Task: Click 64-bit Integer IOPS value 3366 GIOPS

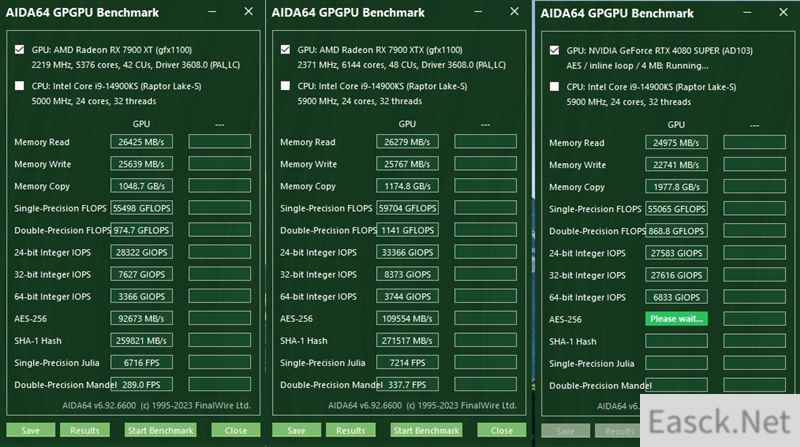Action: (141, 296)
